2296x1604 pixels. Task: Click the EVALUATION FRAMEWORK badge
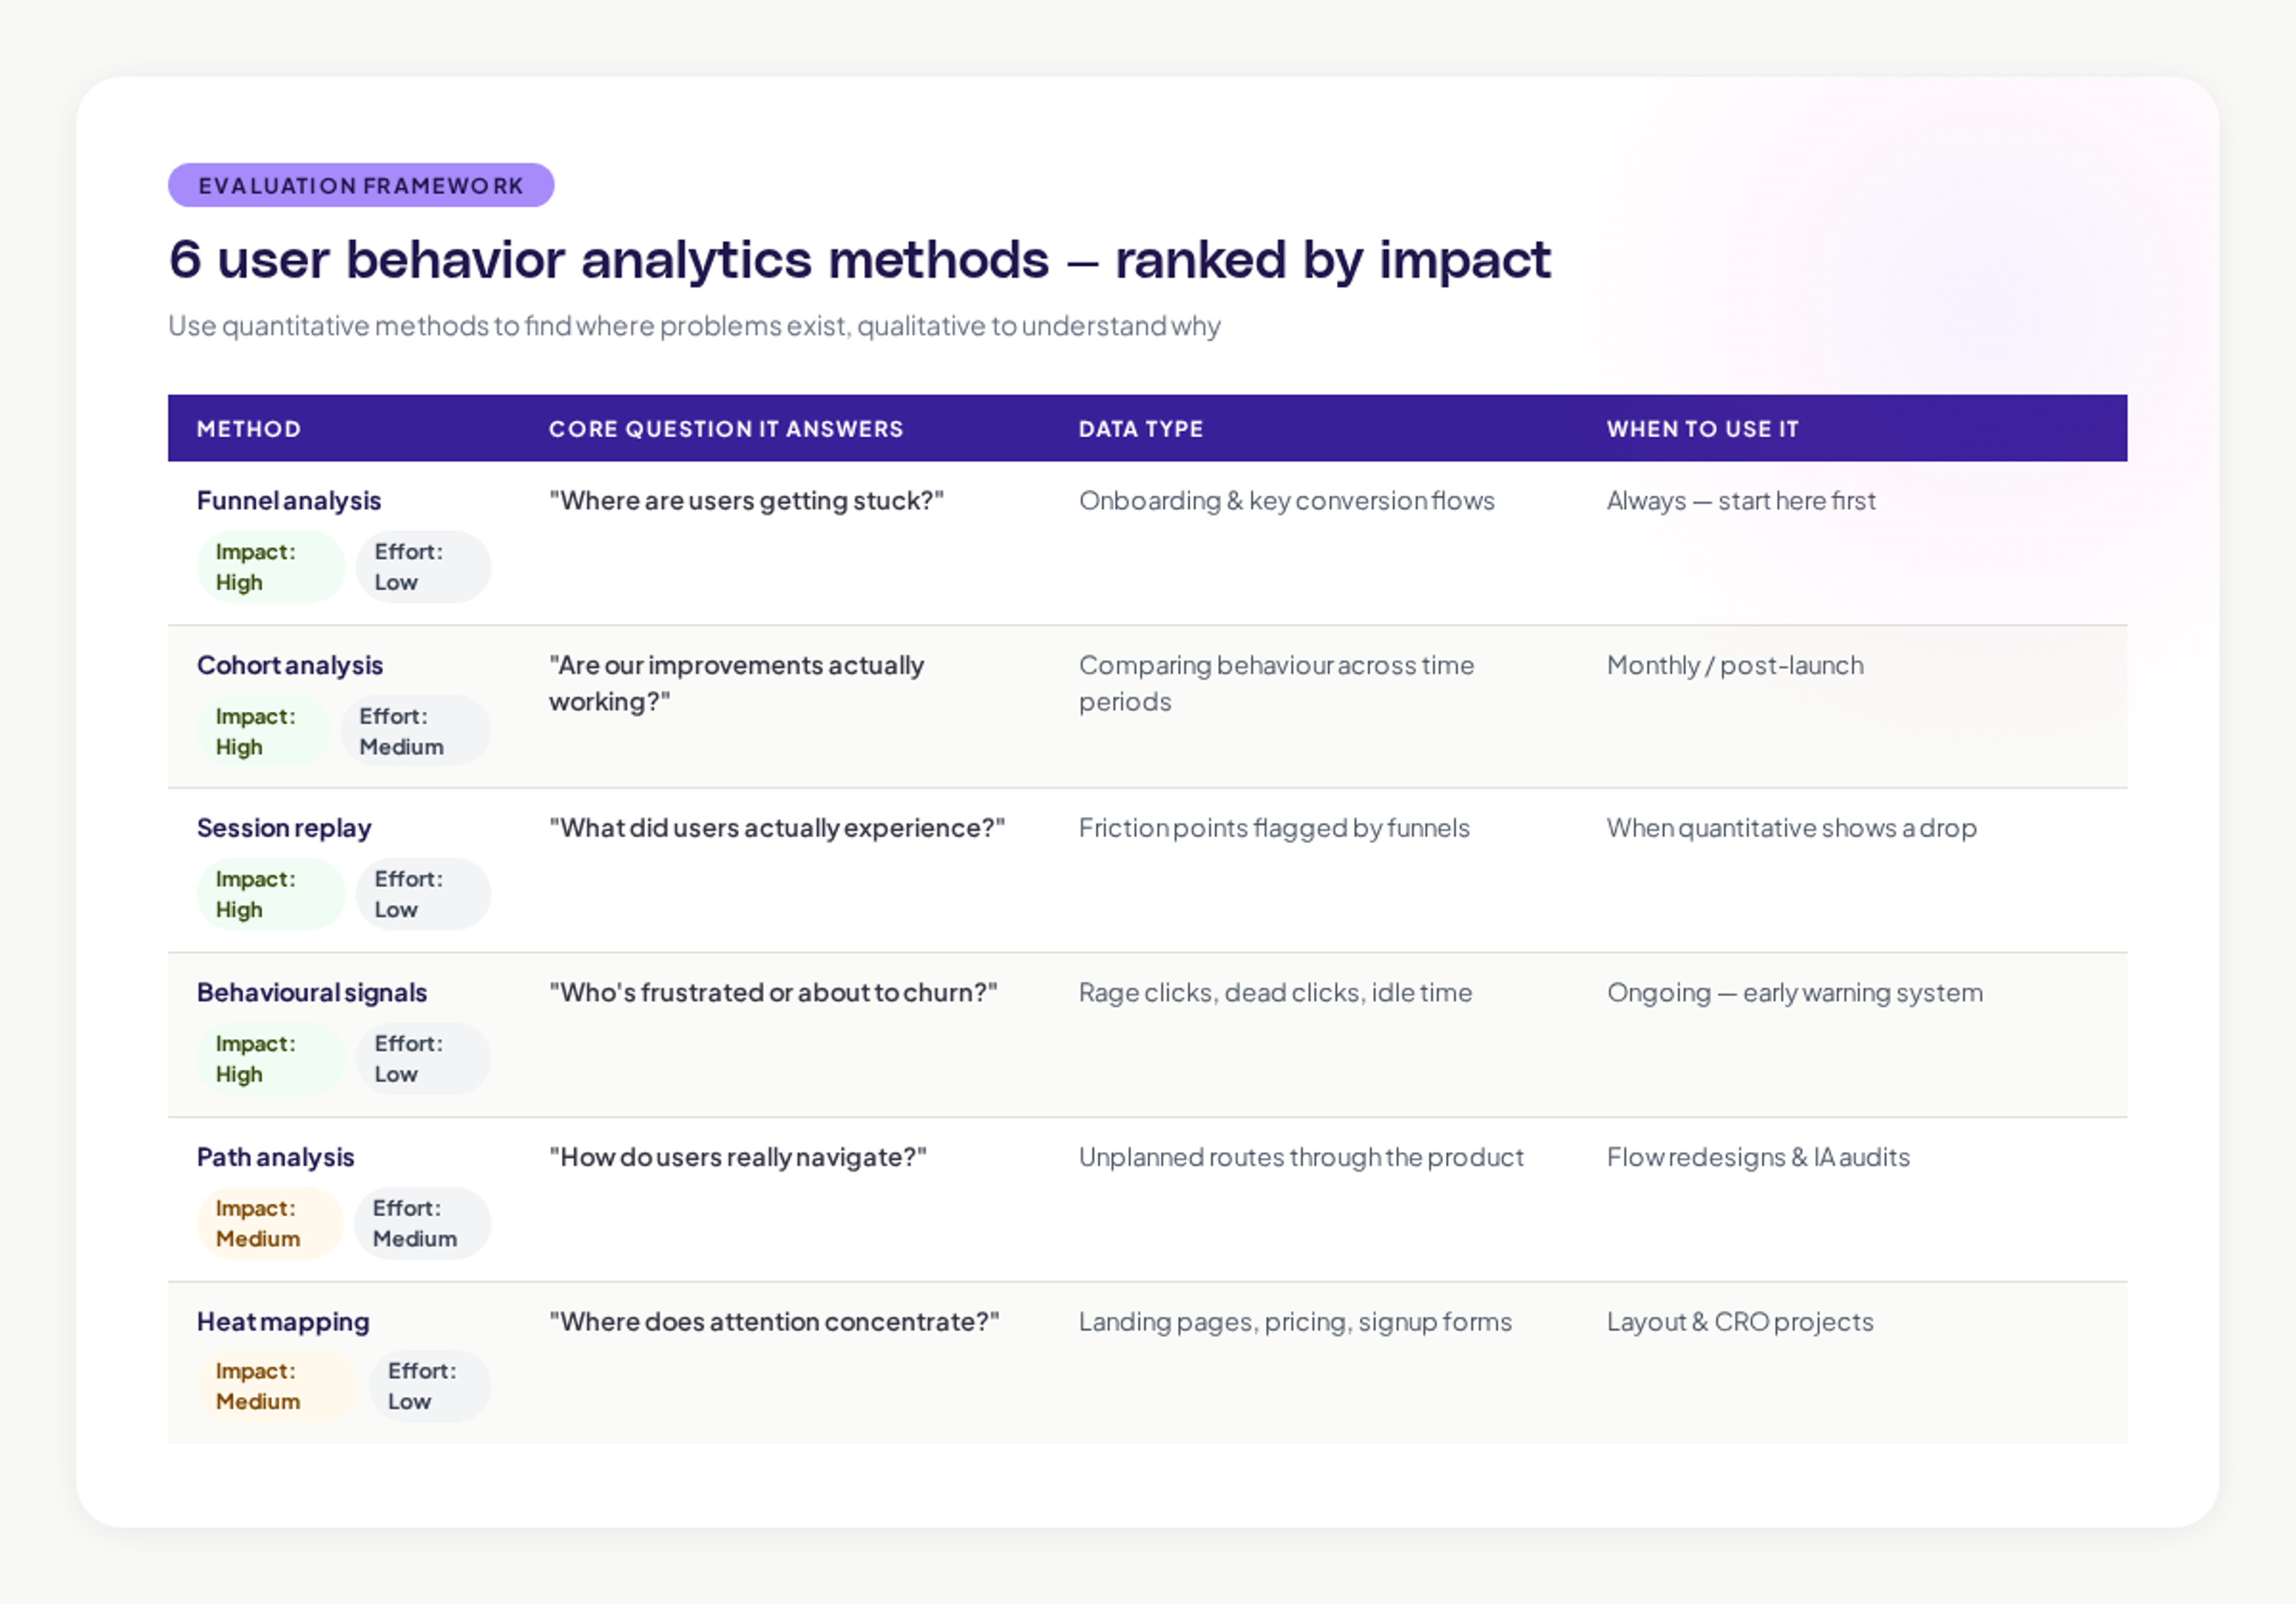tap(361, 185)
